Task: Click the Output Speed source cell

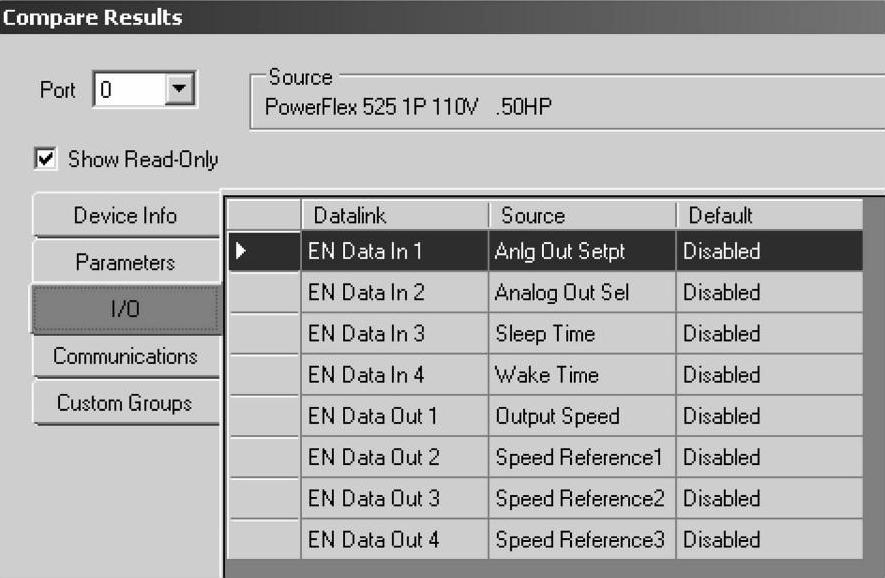Action: (x=582, y=415)
